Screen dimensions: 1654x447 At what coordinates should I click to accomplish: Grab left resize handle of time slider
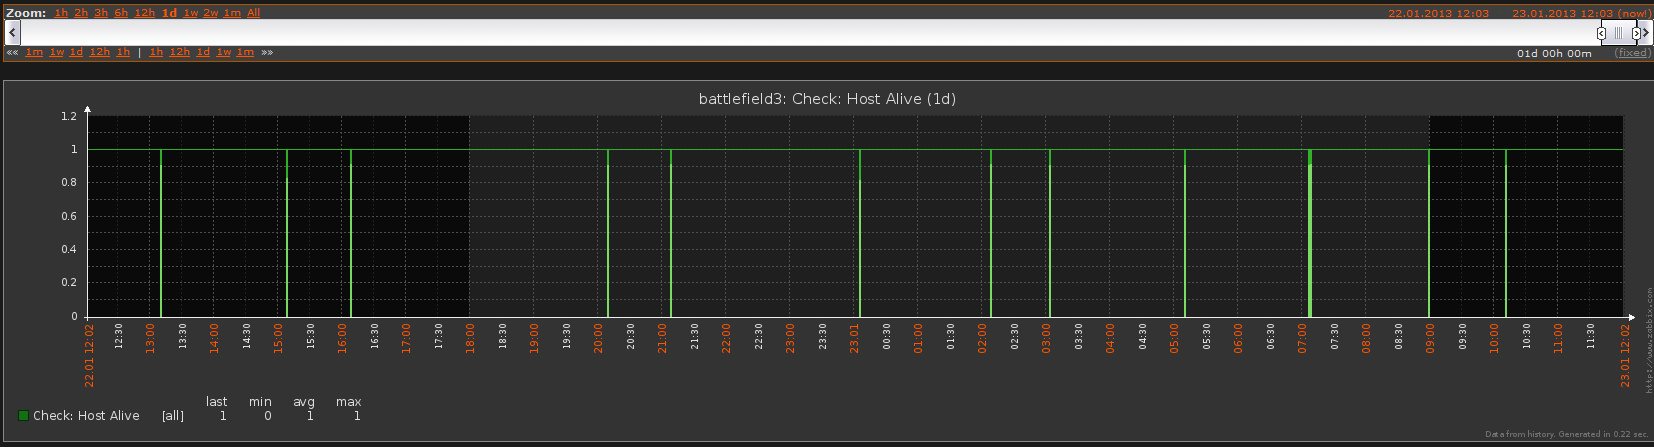coord(1602,33)
